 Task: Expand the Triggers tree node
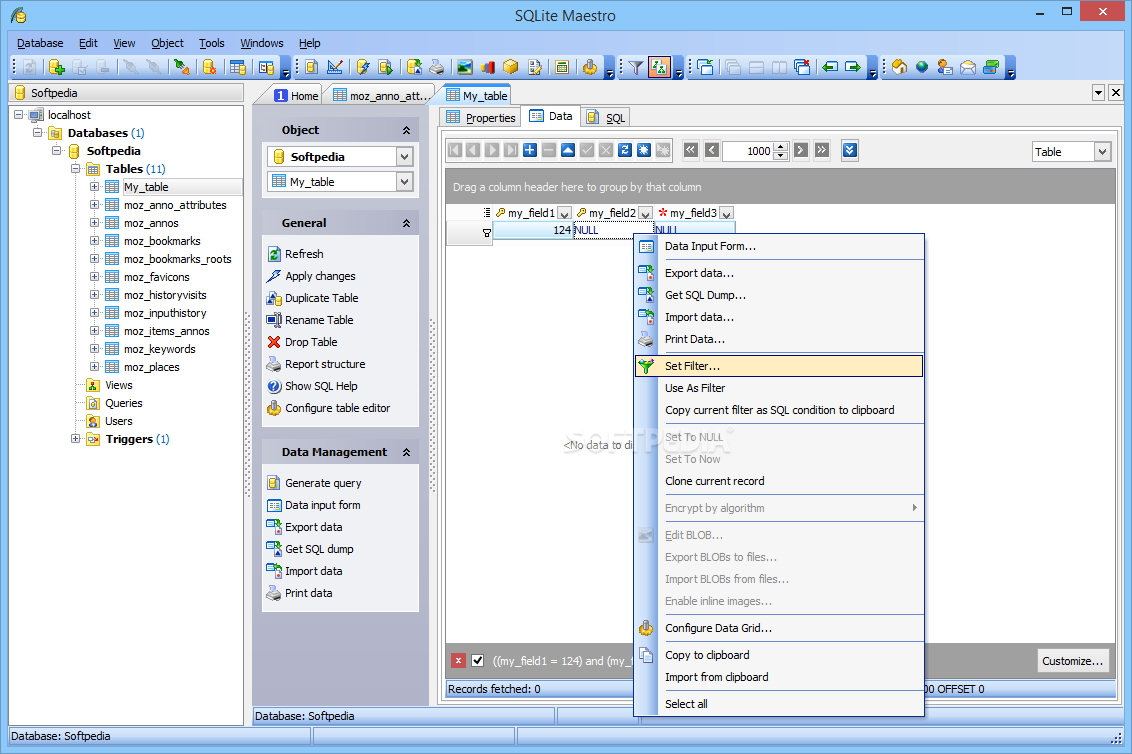coord(75,438)
